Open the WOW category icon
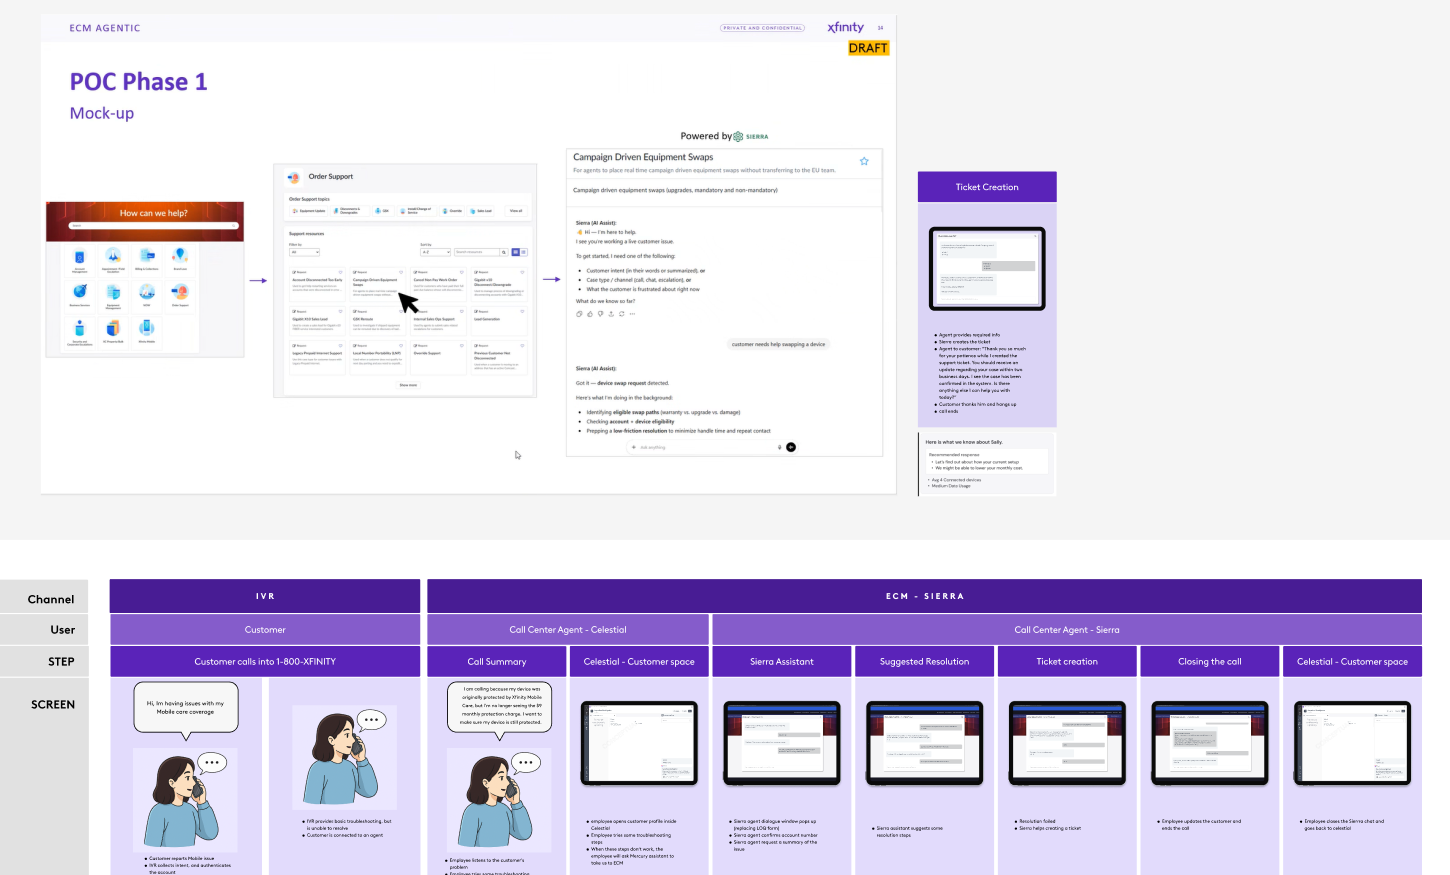The height and width of the screenshot is (875, 1450). click(147, 291)
